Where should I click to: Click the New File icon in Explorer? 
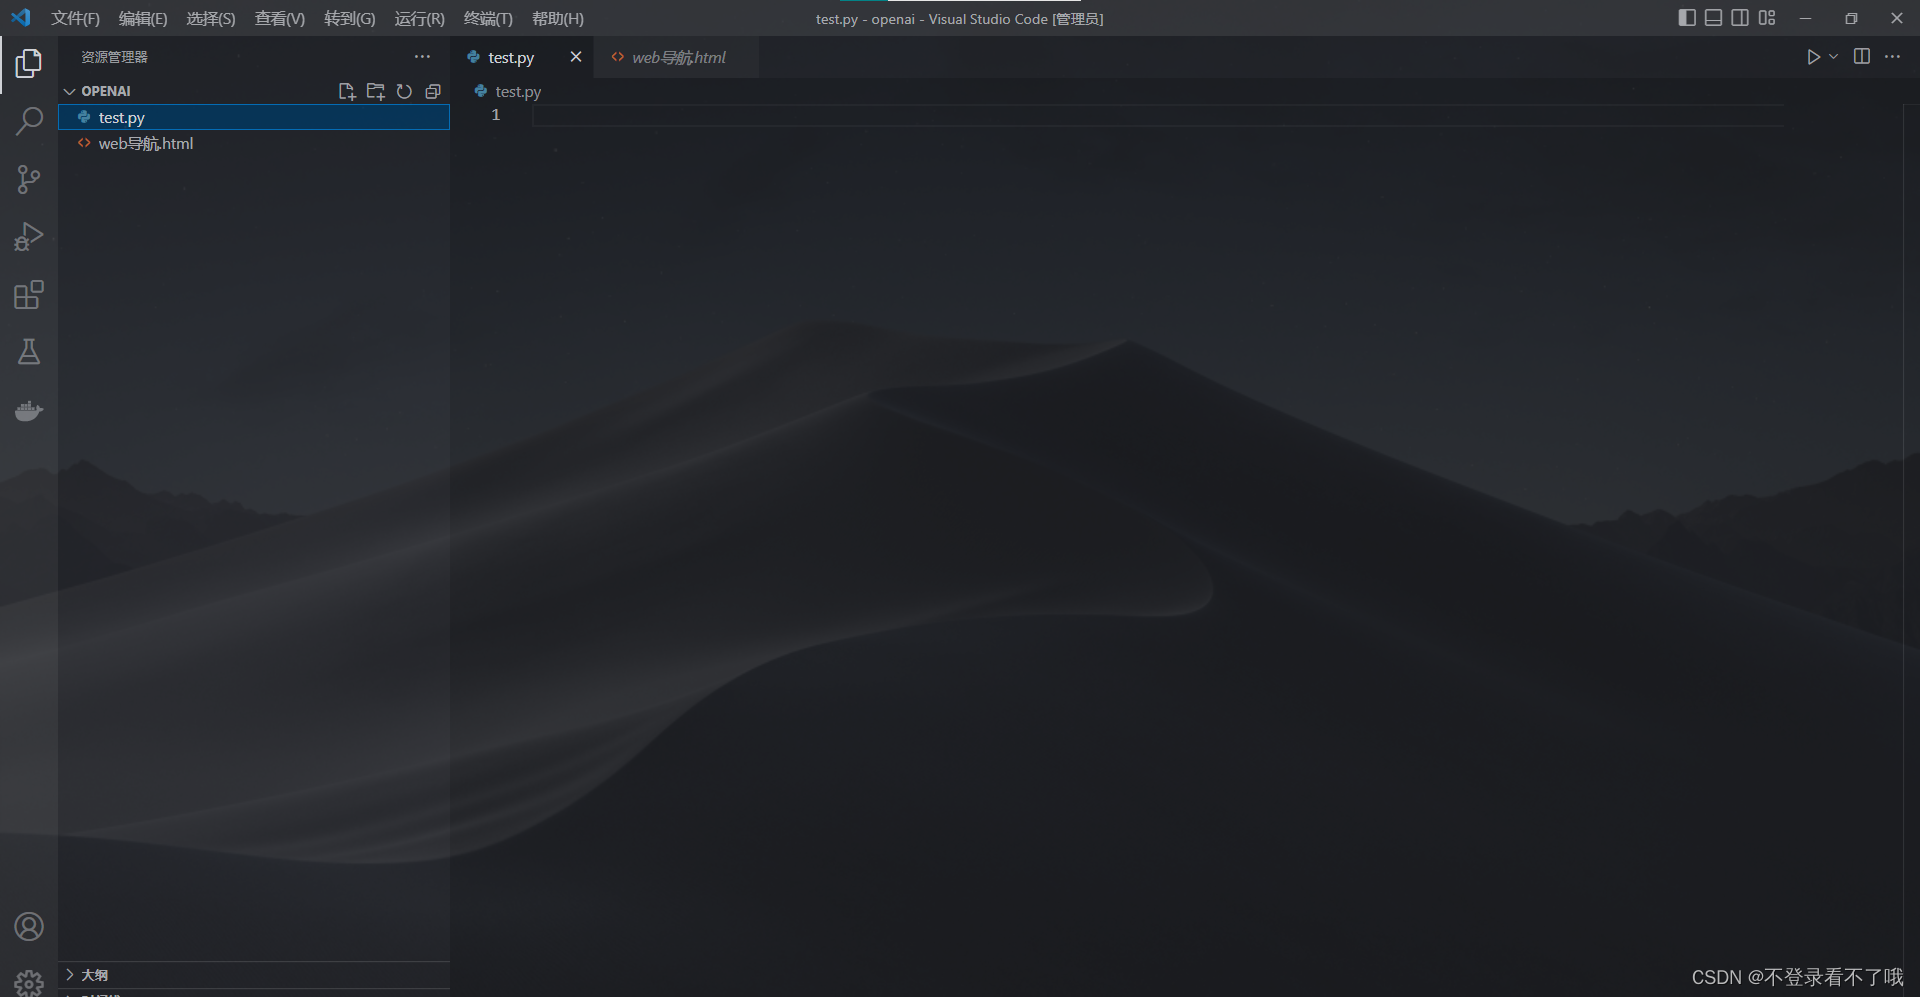pos(347,91)
